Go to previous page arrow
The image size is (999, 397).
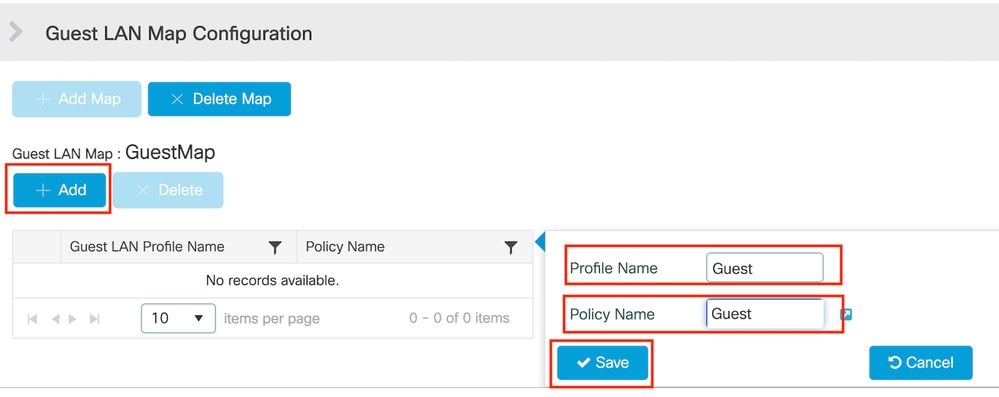[x=55, y=319]
